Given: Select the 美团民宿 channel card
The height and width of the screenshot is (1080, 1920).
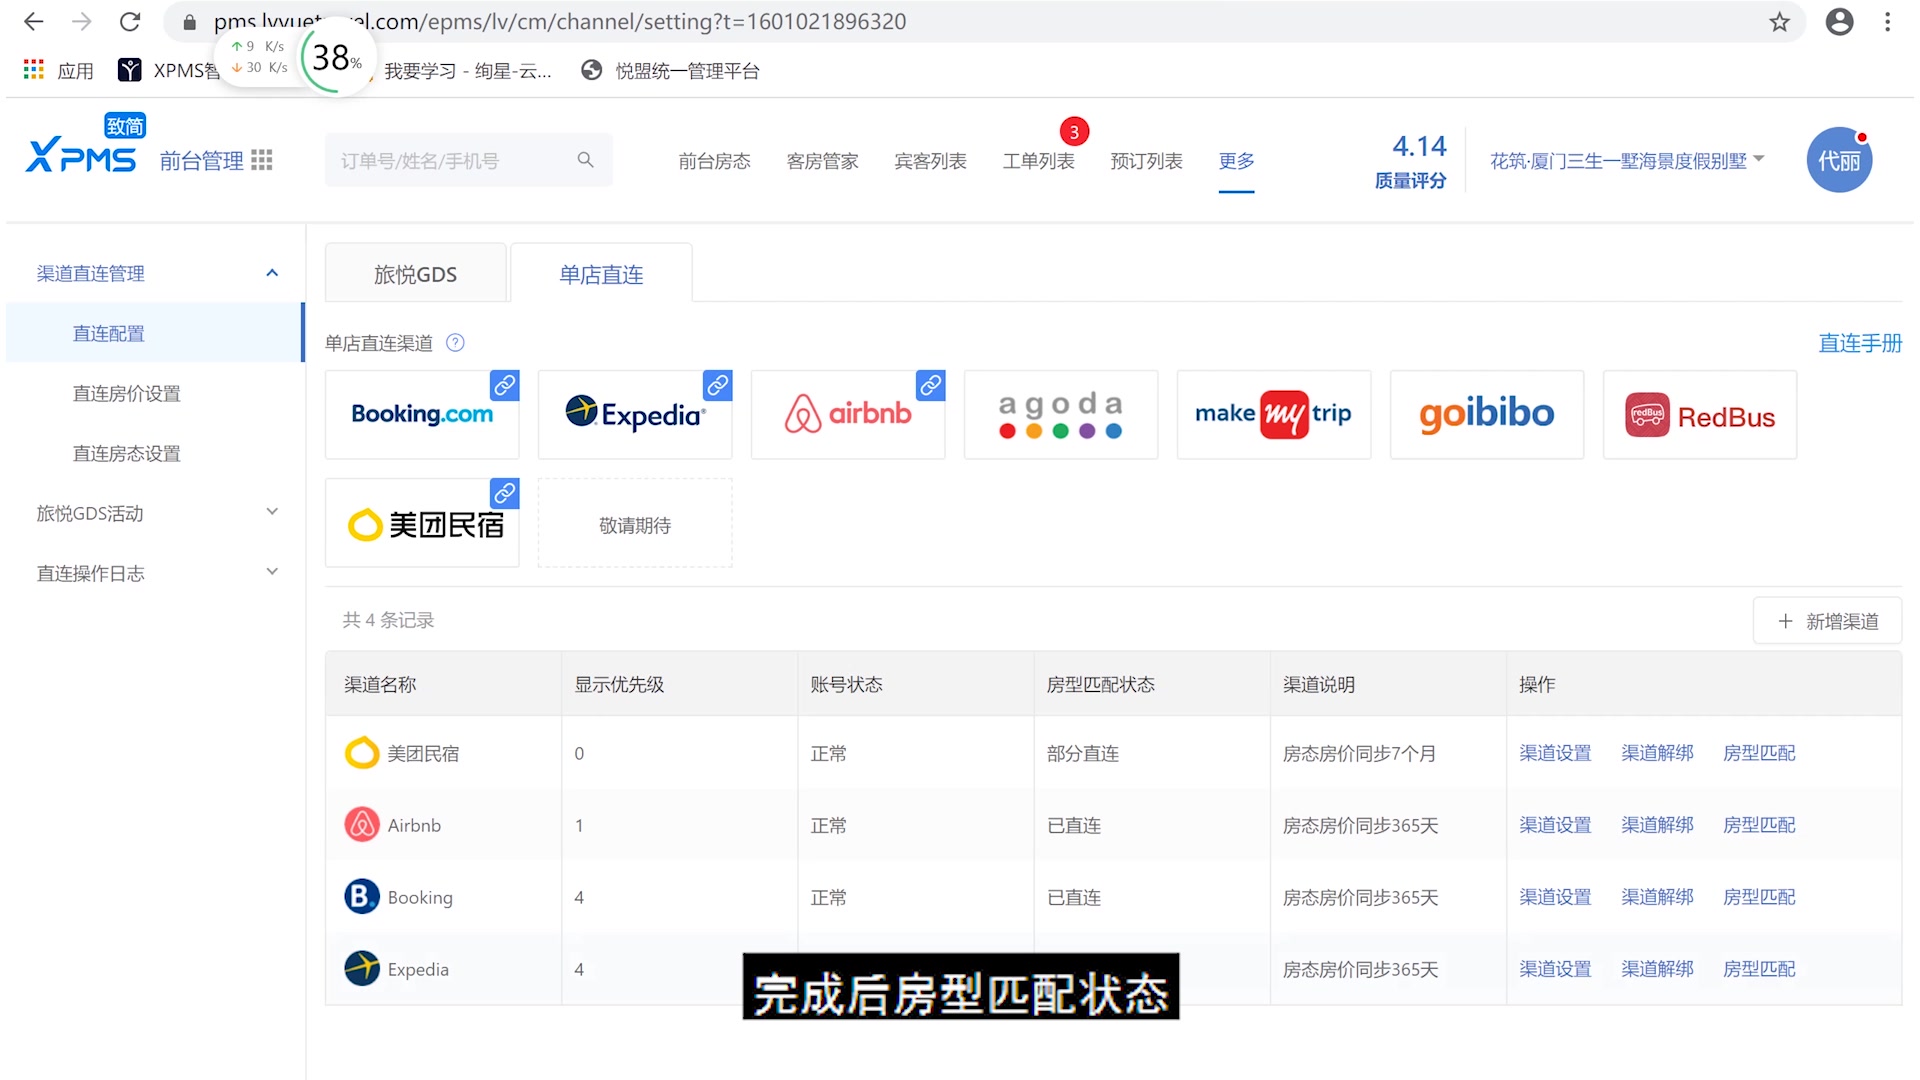Looking at the screenshot, I should point(422,523).
